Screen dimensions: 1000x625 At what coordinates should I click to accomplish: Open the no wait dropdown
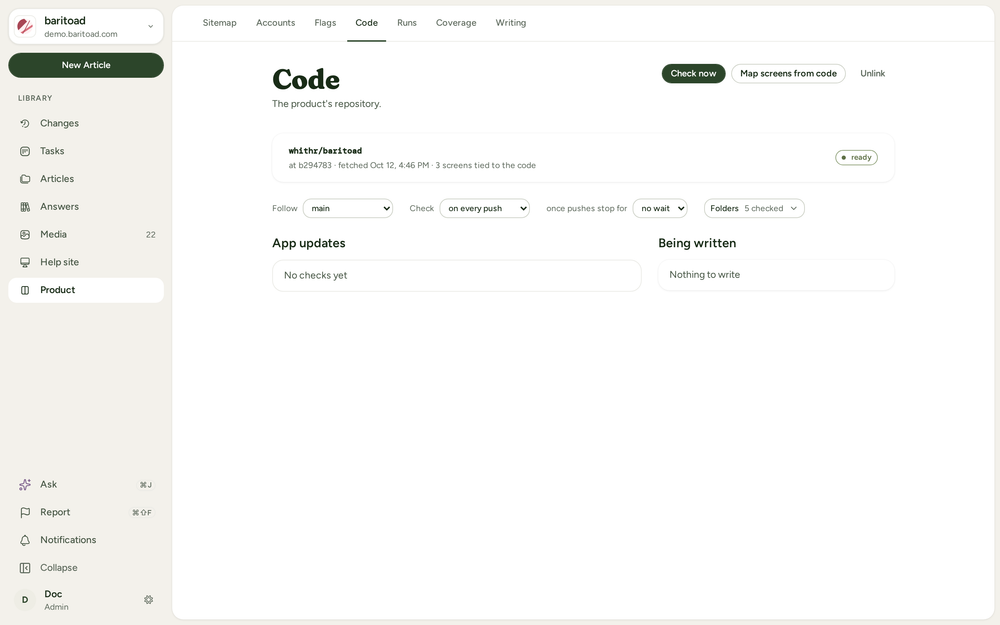pos(659,209)
